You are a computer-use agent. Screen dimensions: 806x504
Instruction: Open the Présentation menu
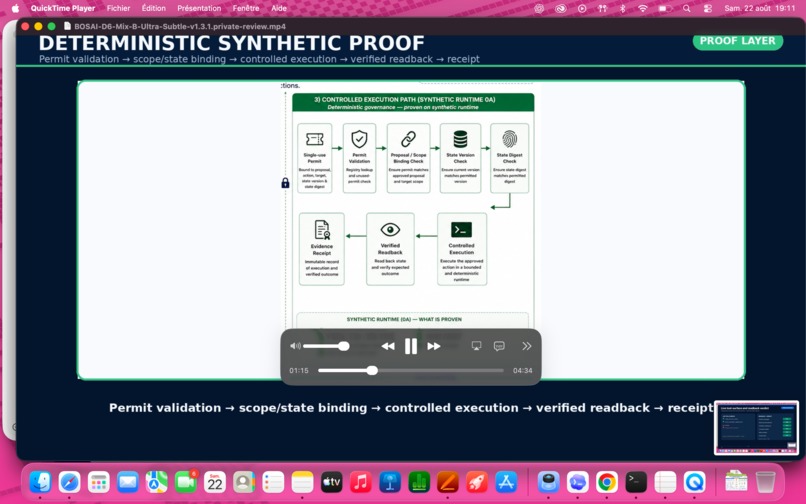click(x=199, y=8)
